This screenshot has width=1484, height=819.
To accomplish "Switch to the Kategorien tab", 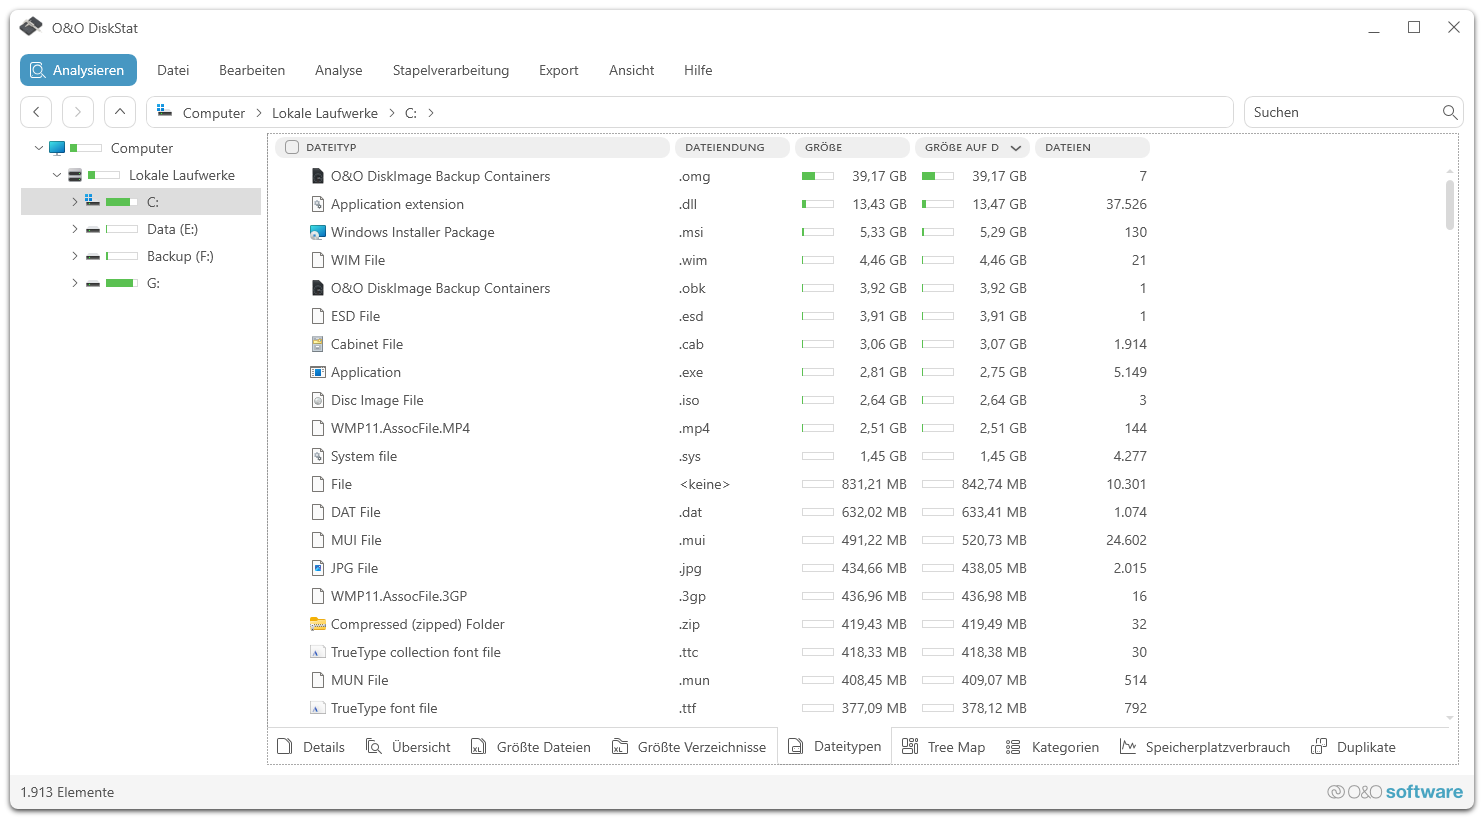I will point(1052,747).
